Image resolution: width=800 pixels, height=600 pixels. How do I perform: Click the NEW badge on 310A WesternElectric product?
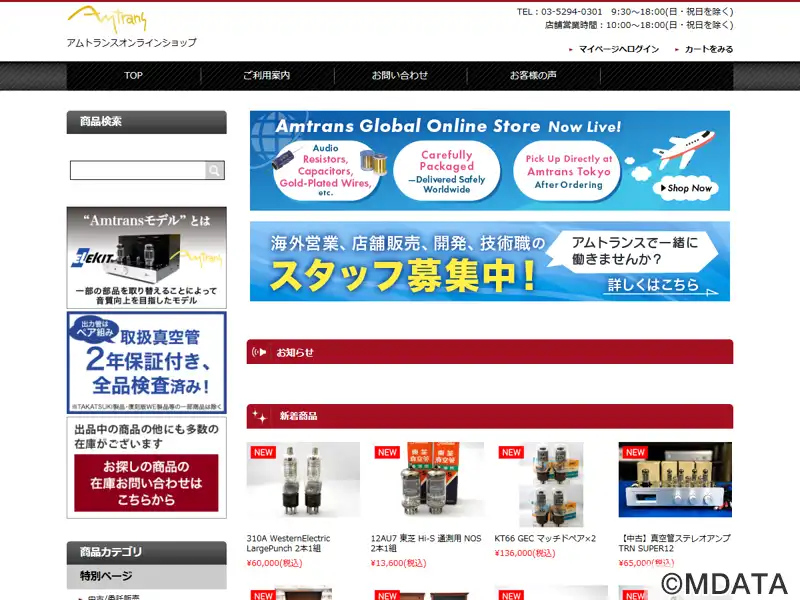point(263,452)
